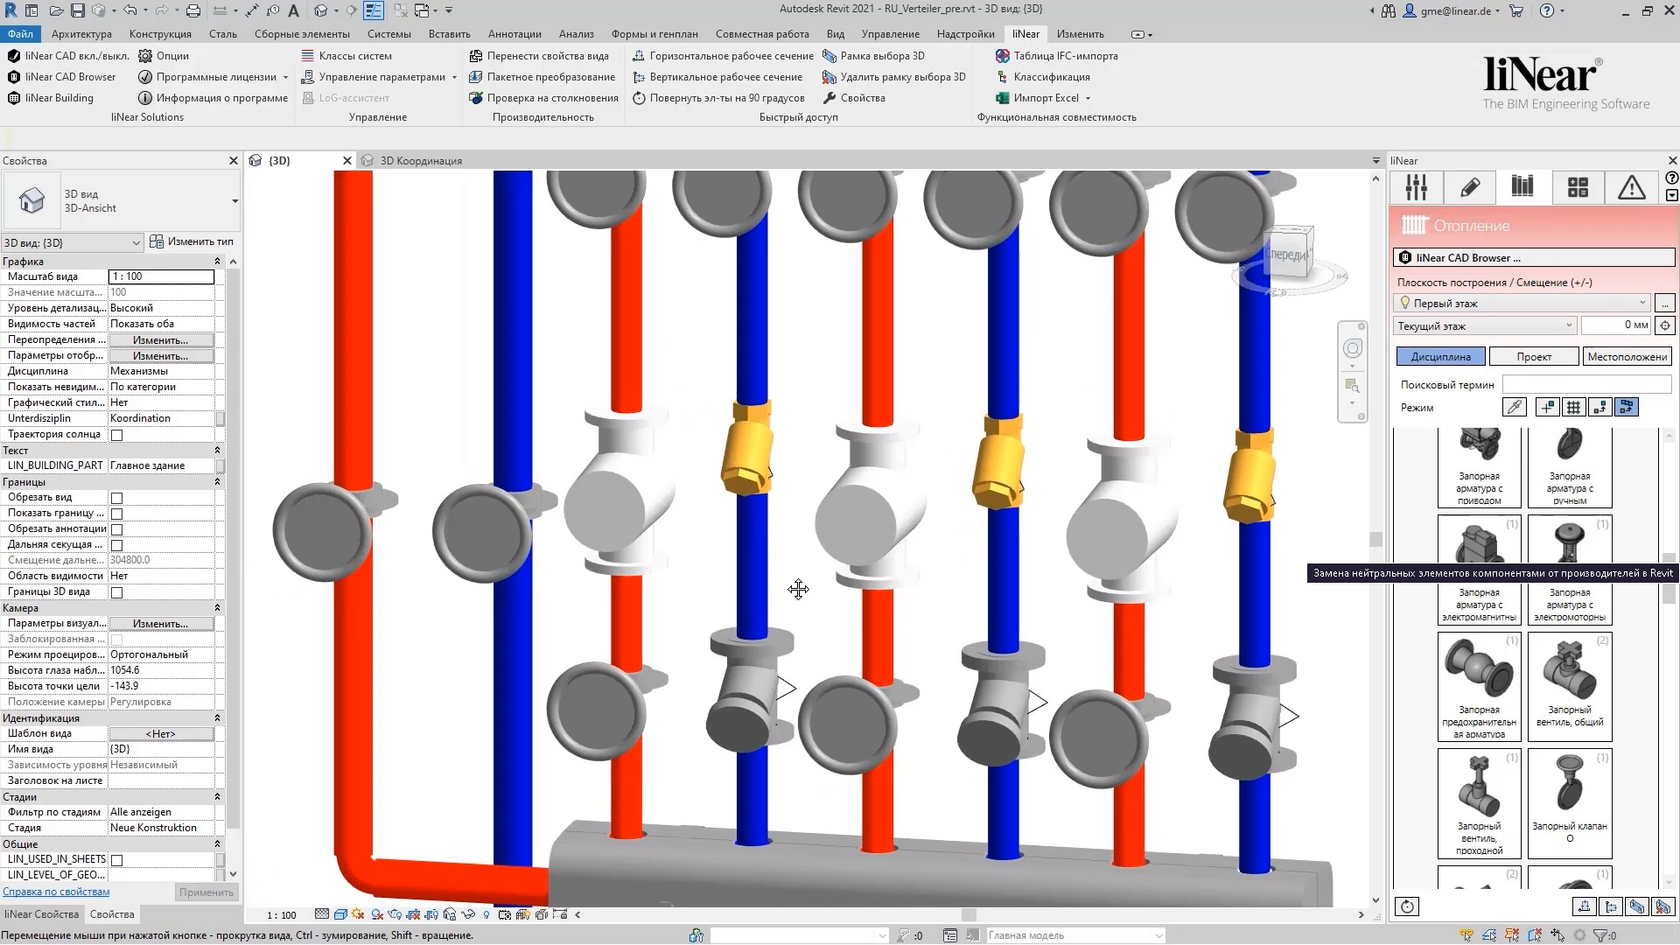Screen dimensions: 1680x945
Task: Open the Справка по свойствам link
Action: click(56, 892)
